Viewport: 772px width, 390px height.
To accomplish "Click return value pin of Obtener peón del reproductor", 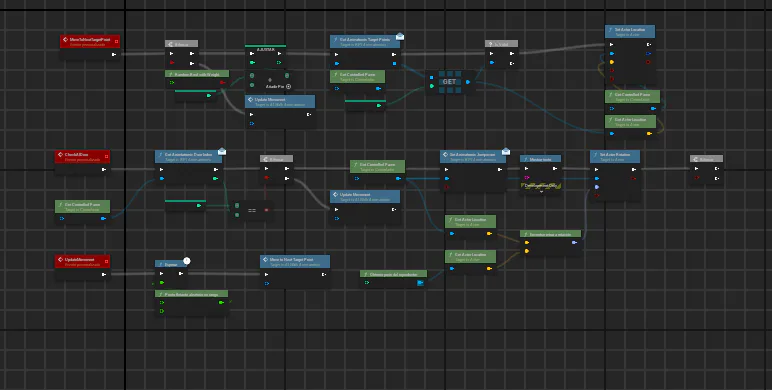I will 420,283.
